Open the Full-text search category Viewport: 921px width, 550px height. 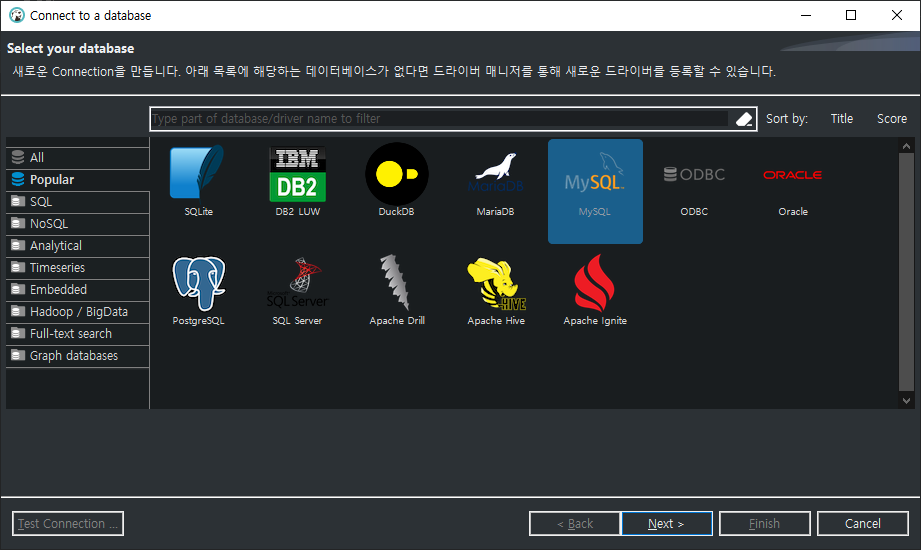pos(78,334)
